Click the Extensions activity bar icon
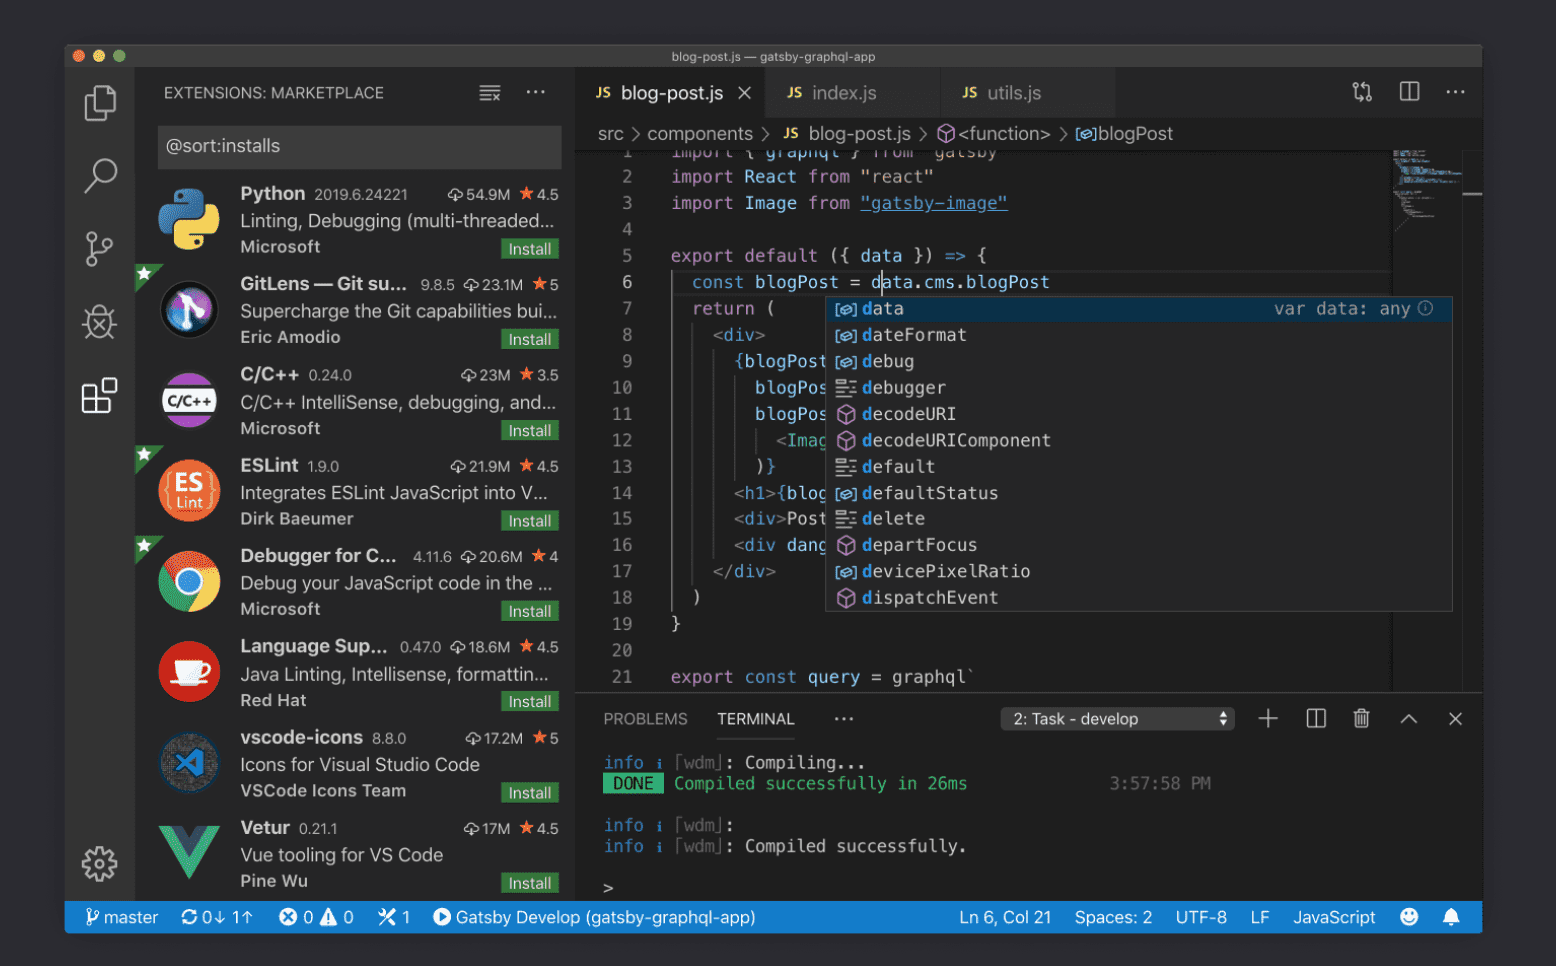The width and height of the screenshot is (1556, 966). [99, 396]
